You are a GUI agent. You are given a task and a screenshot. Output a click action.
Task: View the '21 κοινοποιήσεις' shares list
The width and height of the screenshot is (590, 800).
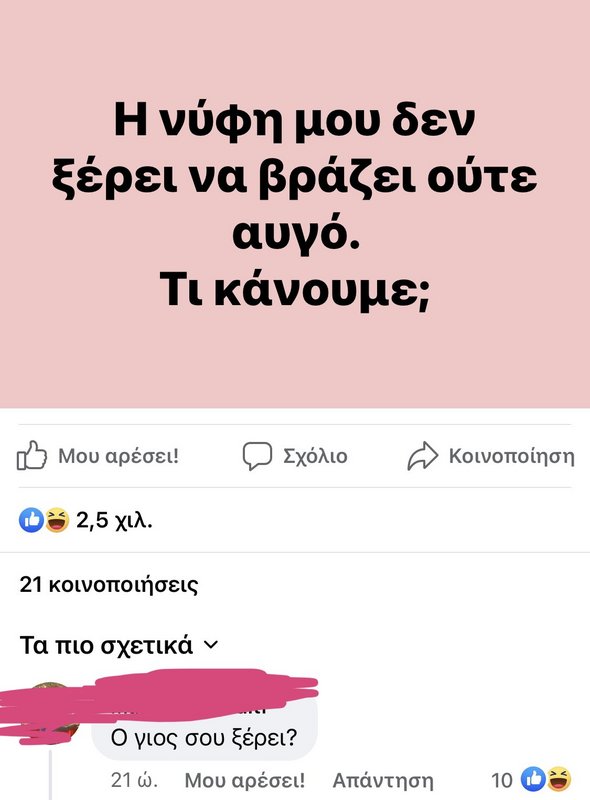click(x=109, y=585)
